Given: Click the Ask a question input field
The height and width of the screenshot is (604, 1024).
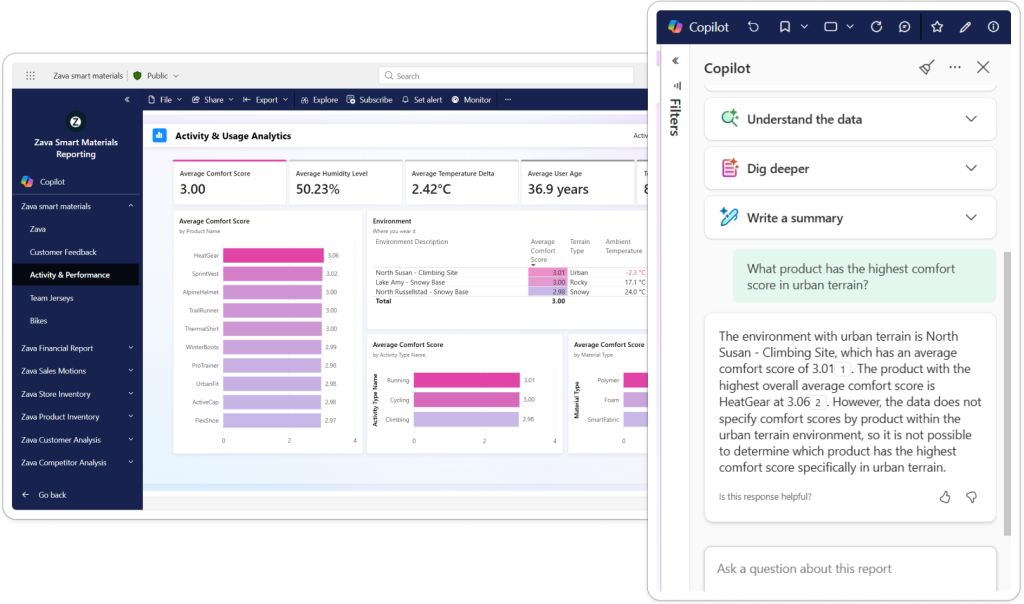Looking at the screenshot, I should pos(850,569).
